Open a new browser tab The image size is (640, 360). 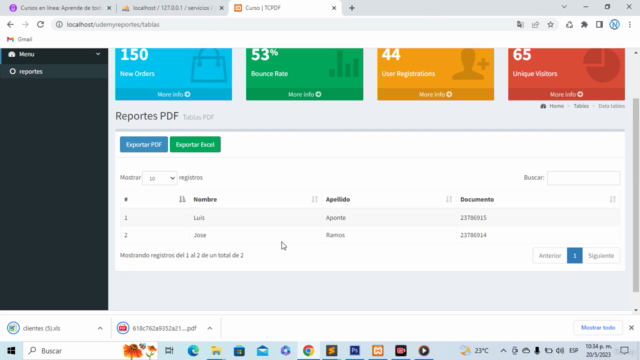[352, 8]
